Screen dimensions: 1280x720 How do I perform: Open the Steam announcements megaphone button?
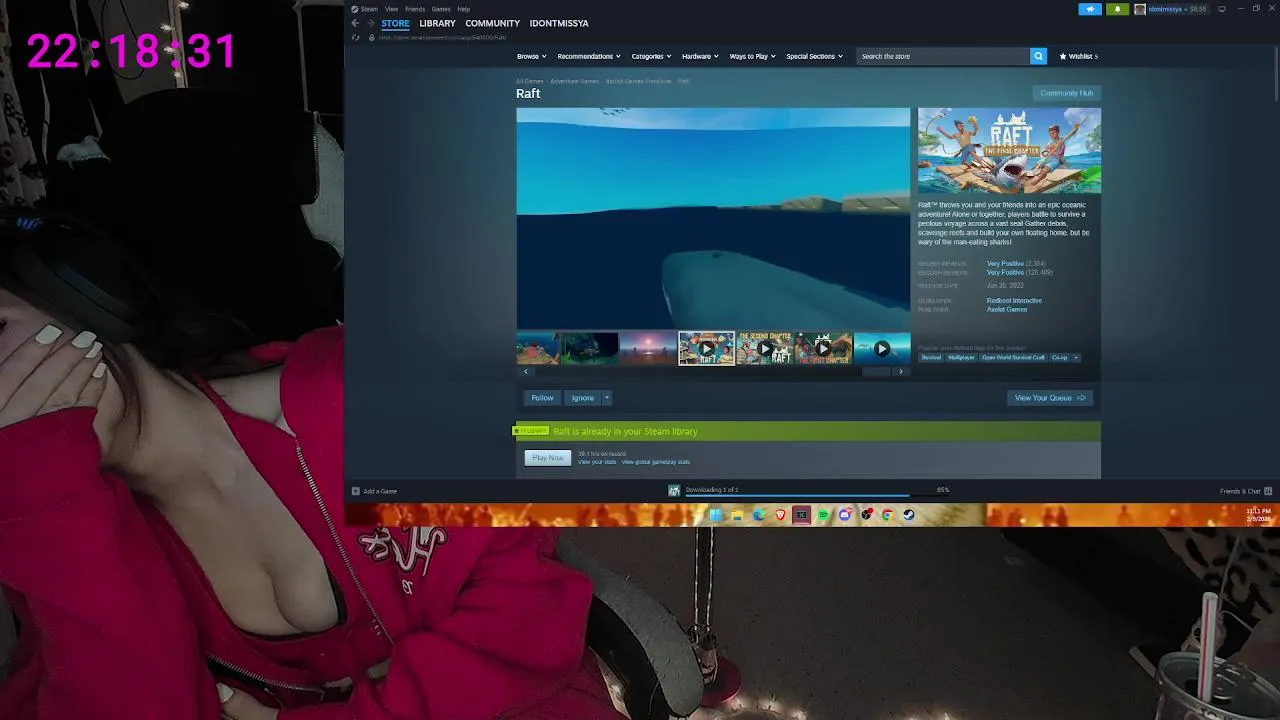coord(1090,9)
